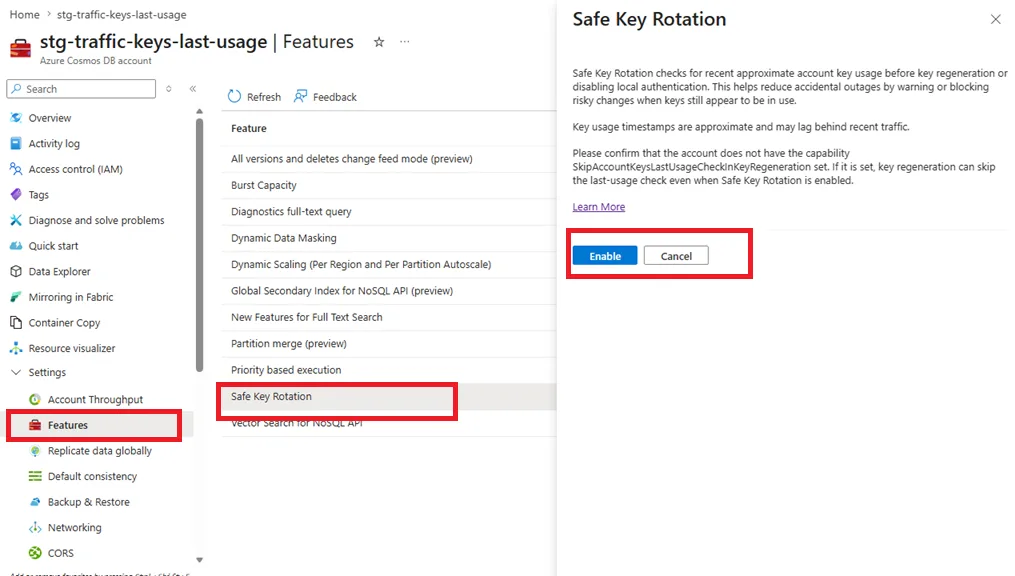Click the stg-traffic-keys-last-usage breadcrumb

(122, 14)
